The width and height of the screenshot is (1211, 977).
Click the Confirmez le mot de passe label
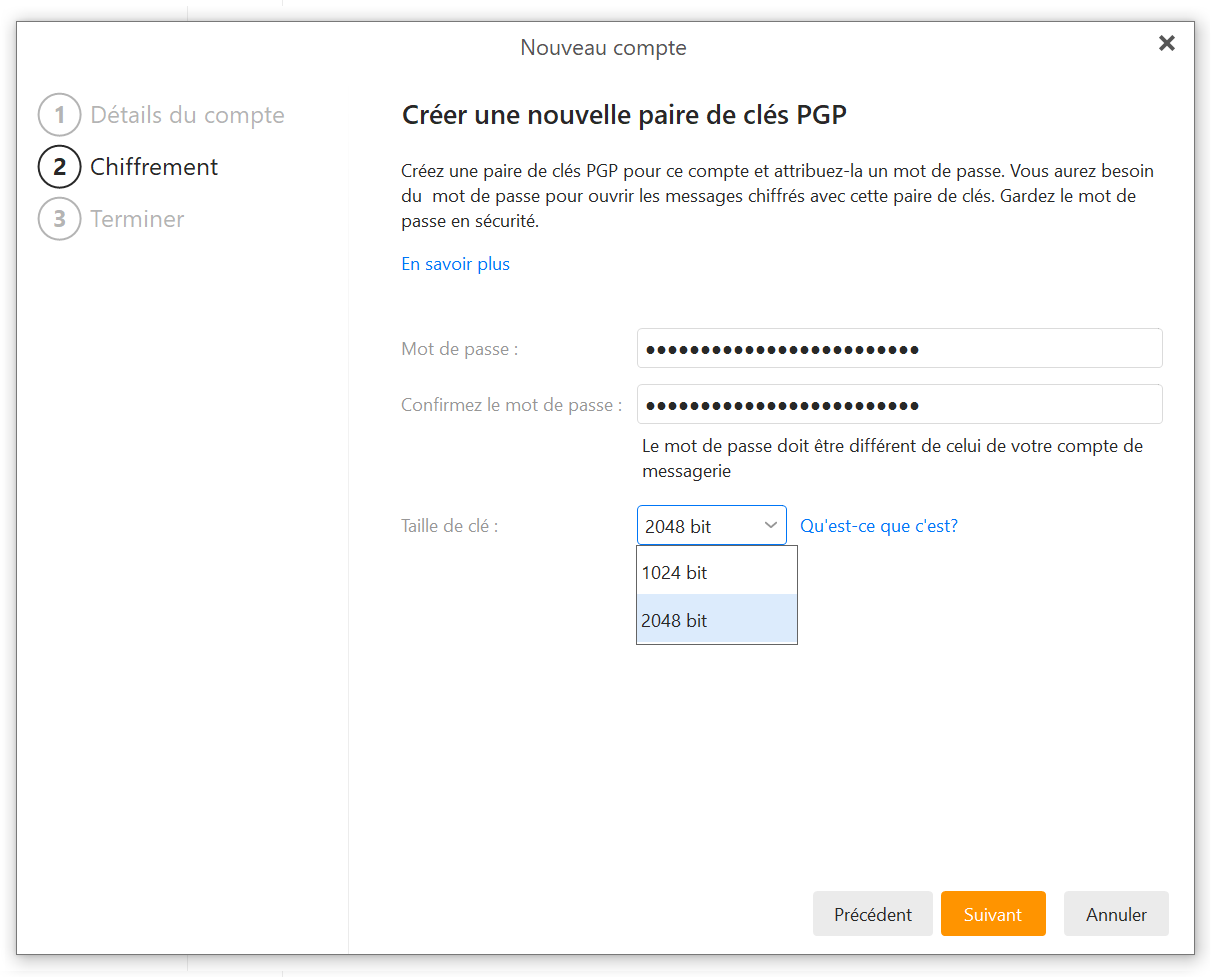pyautogui.click(x=511, y=405)
